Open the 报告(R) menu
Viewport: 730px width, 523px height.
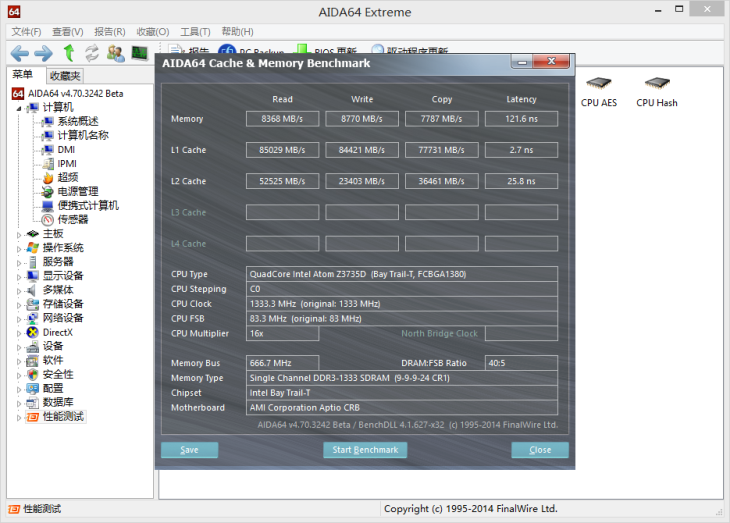pos(109,32)
